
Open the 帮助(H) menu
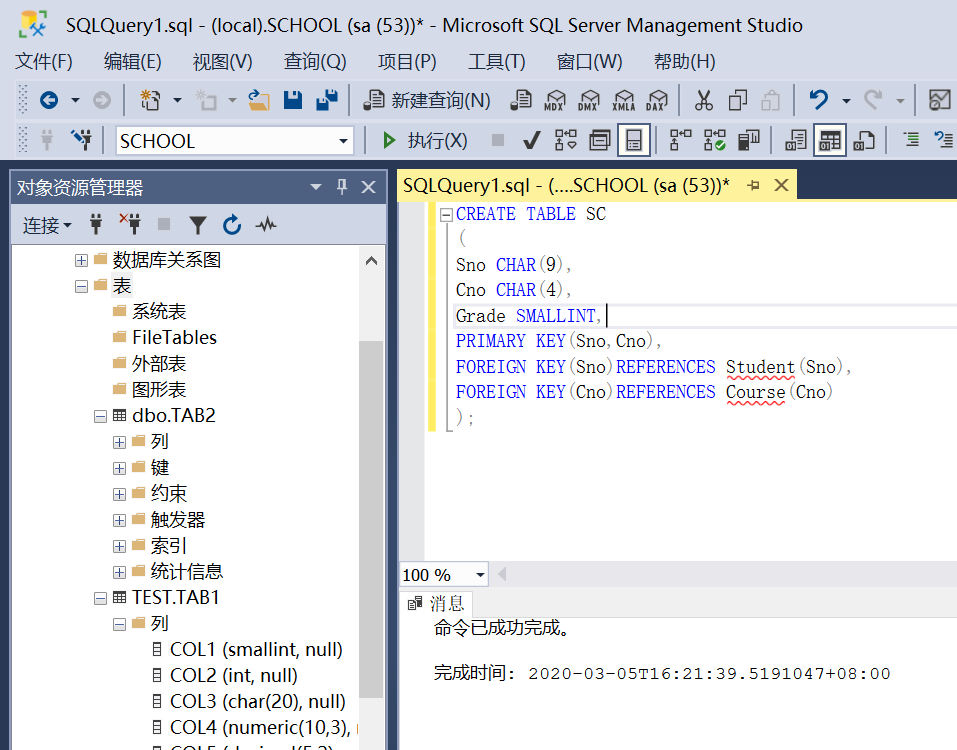pos(685,61)
